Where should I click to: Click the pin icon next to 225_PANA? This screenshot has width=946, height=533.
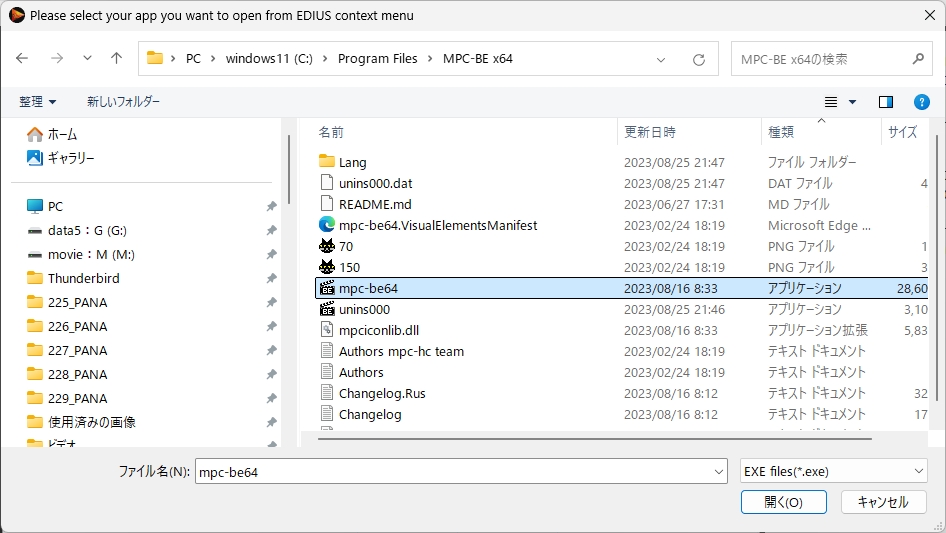coord(271,302)
